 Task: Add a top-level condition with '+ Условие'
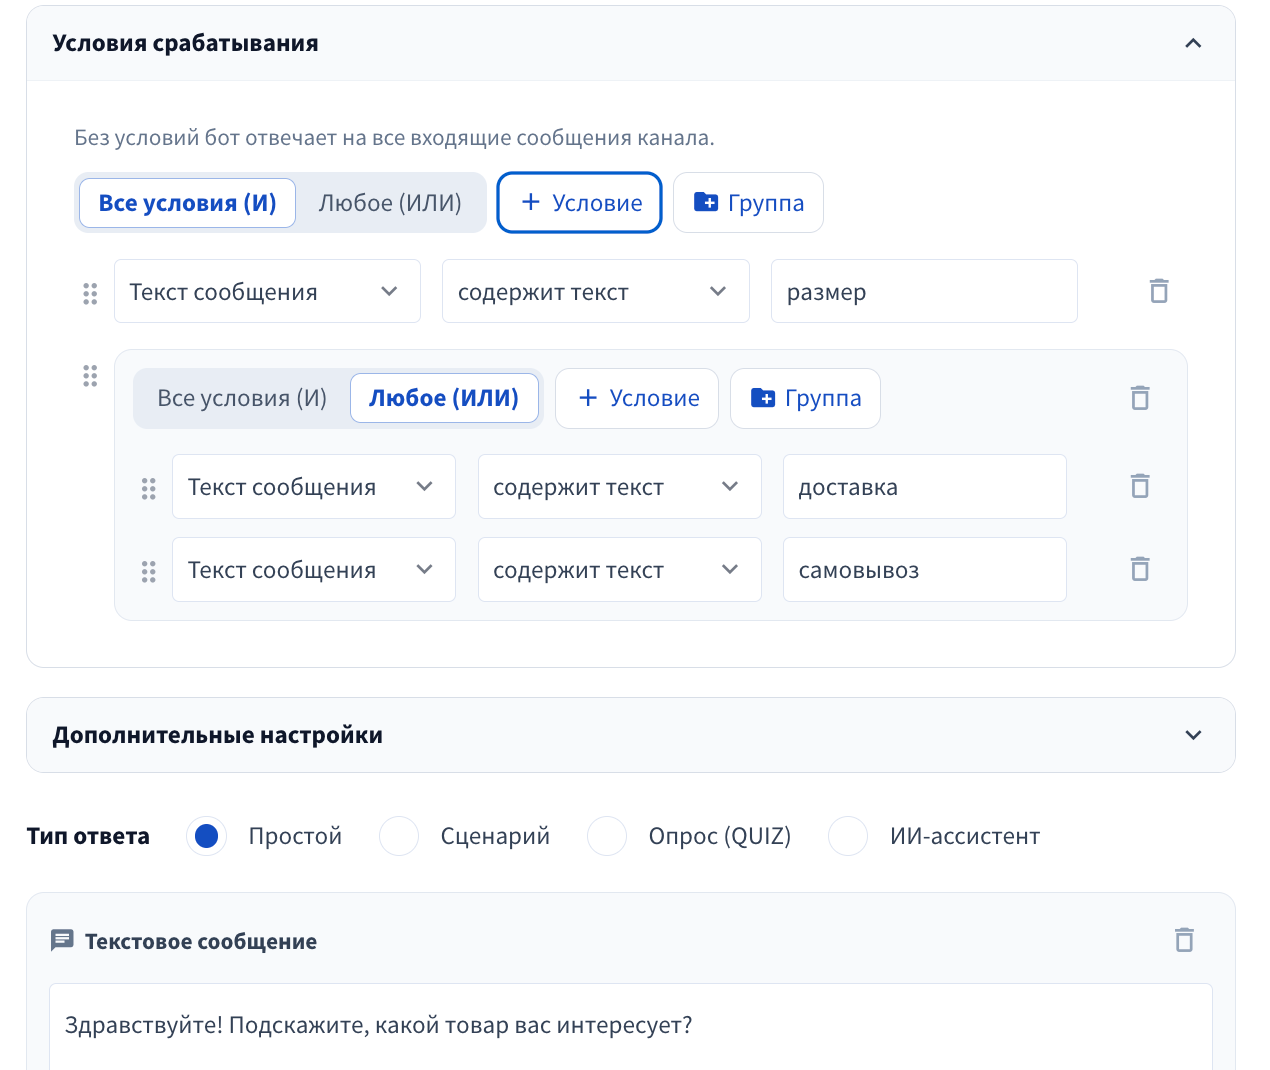pos(580,203)
